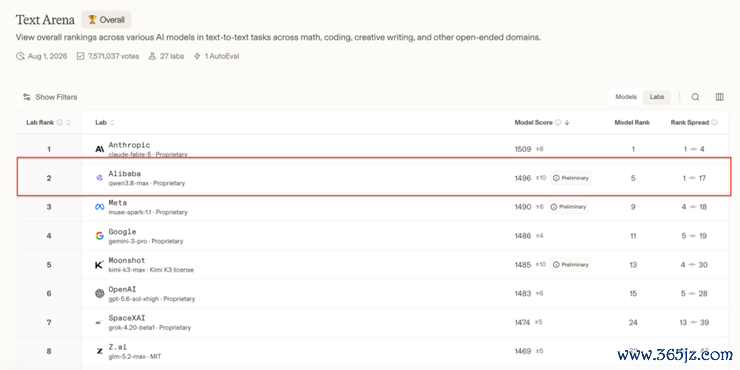The height and width of the screenshot is (370, 740).
Task: Open the column settings icon
Action: coord(719,97)
